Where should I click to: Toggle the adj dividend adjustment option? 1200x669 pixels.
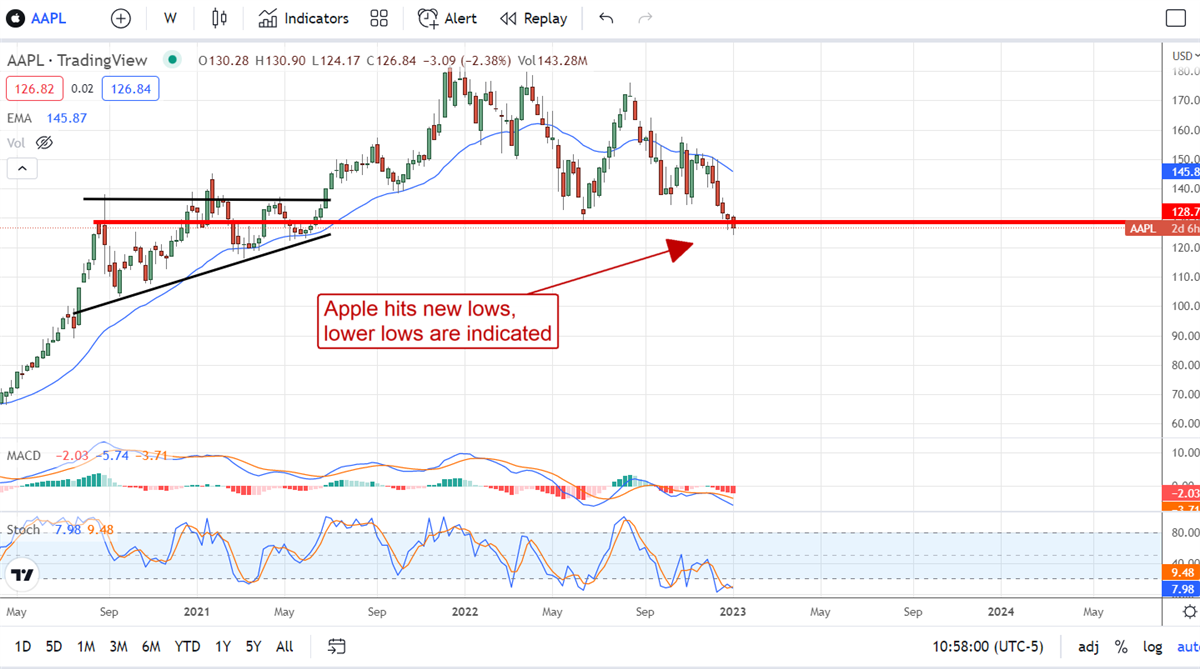(x=1088, y=646)
